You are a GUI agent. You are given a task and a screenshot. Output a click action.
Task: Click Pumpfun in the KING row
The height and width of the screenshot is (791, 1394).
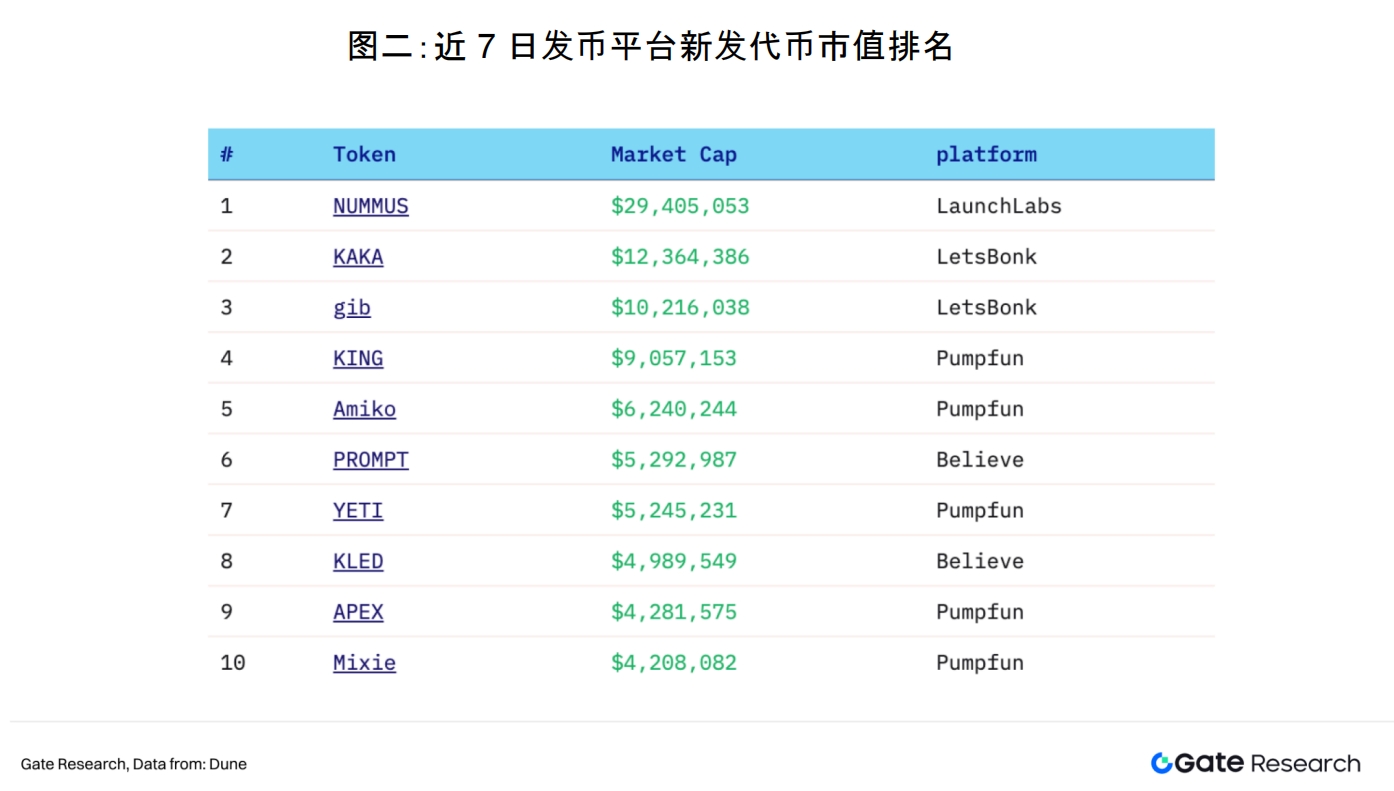click(980, 359)
